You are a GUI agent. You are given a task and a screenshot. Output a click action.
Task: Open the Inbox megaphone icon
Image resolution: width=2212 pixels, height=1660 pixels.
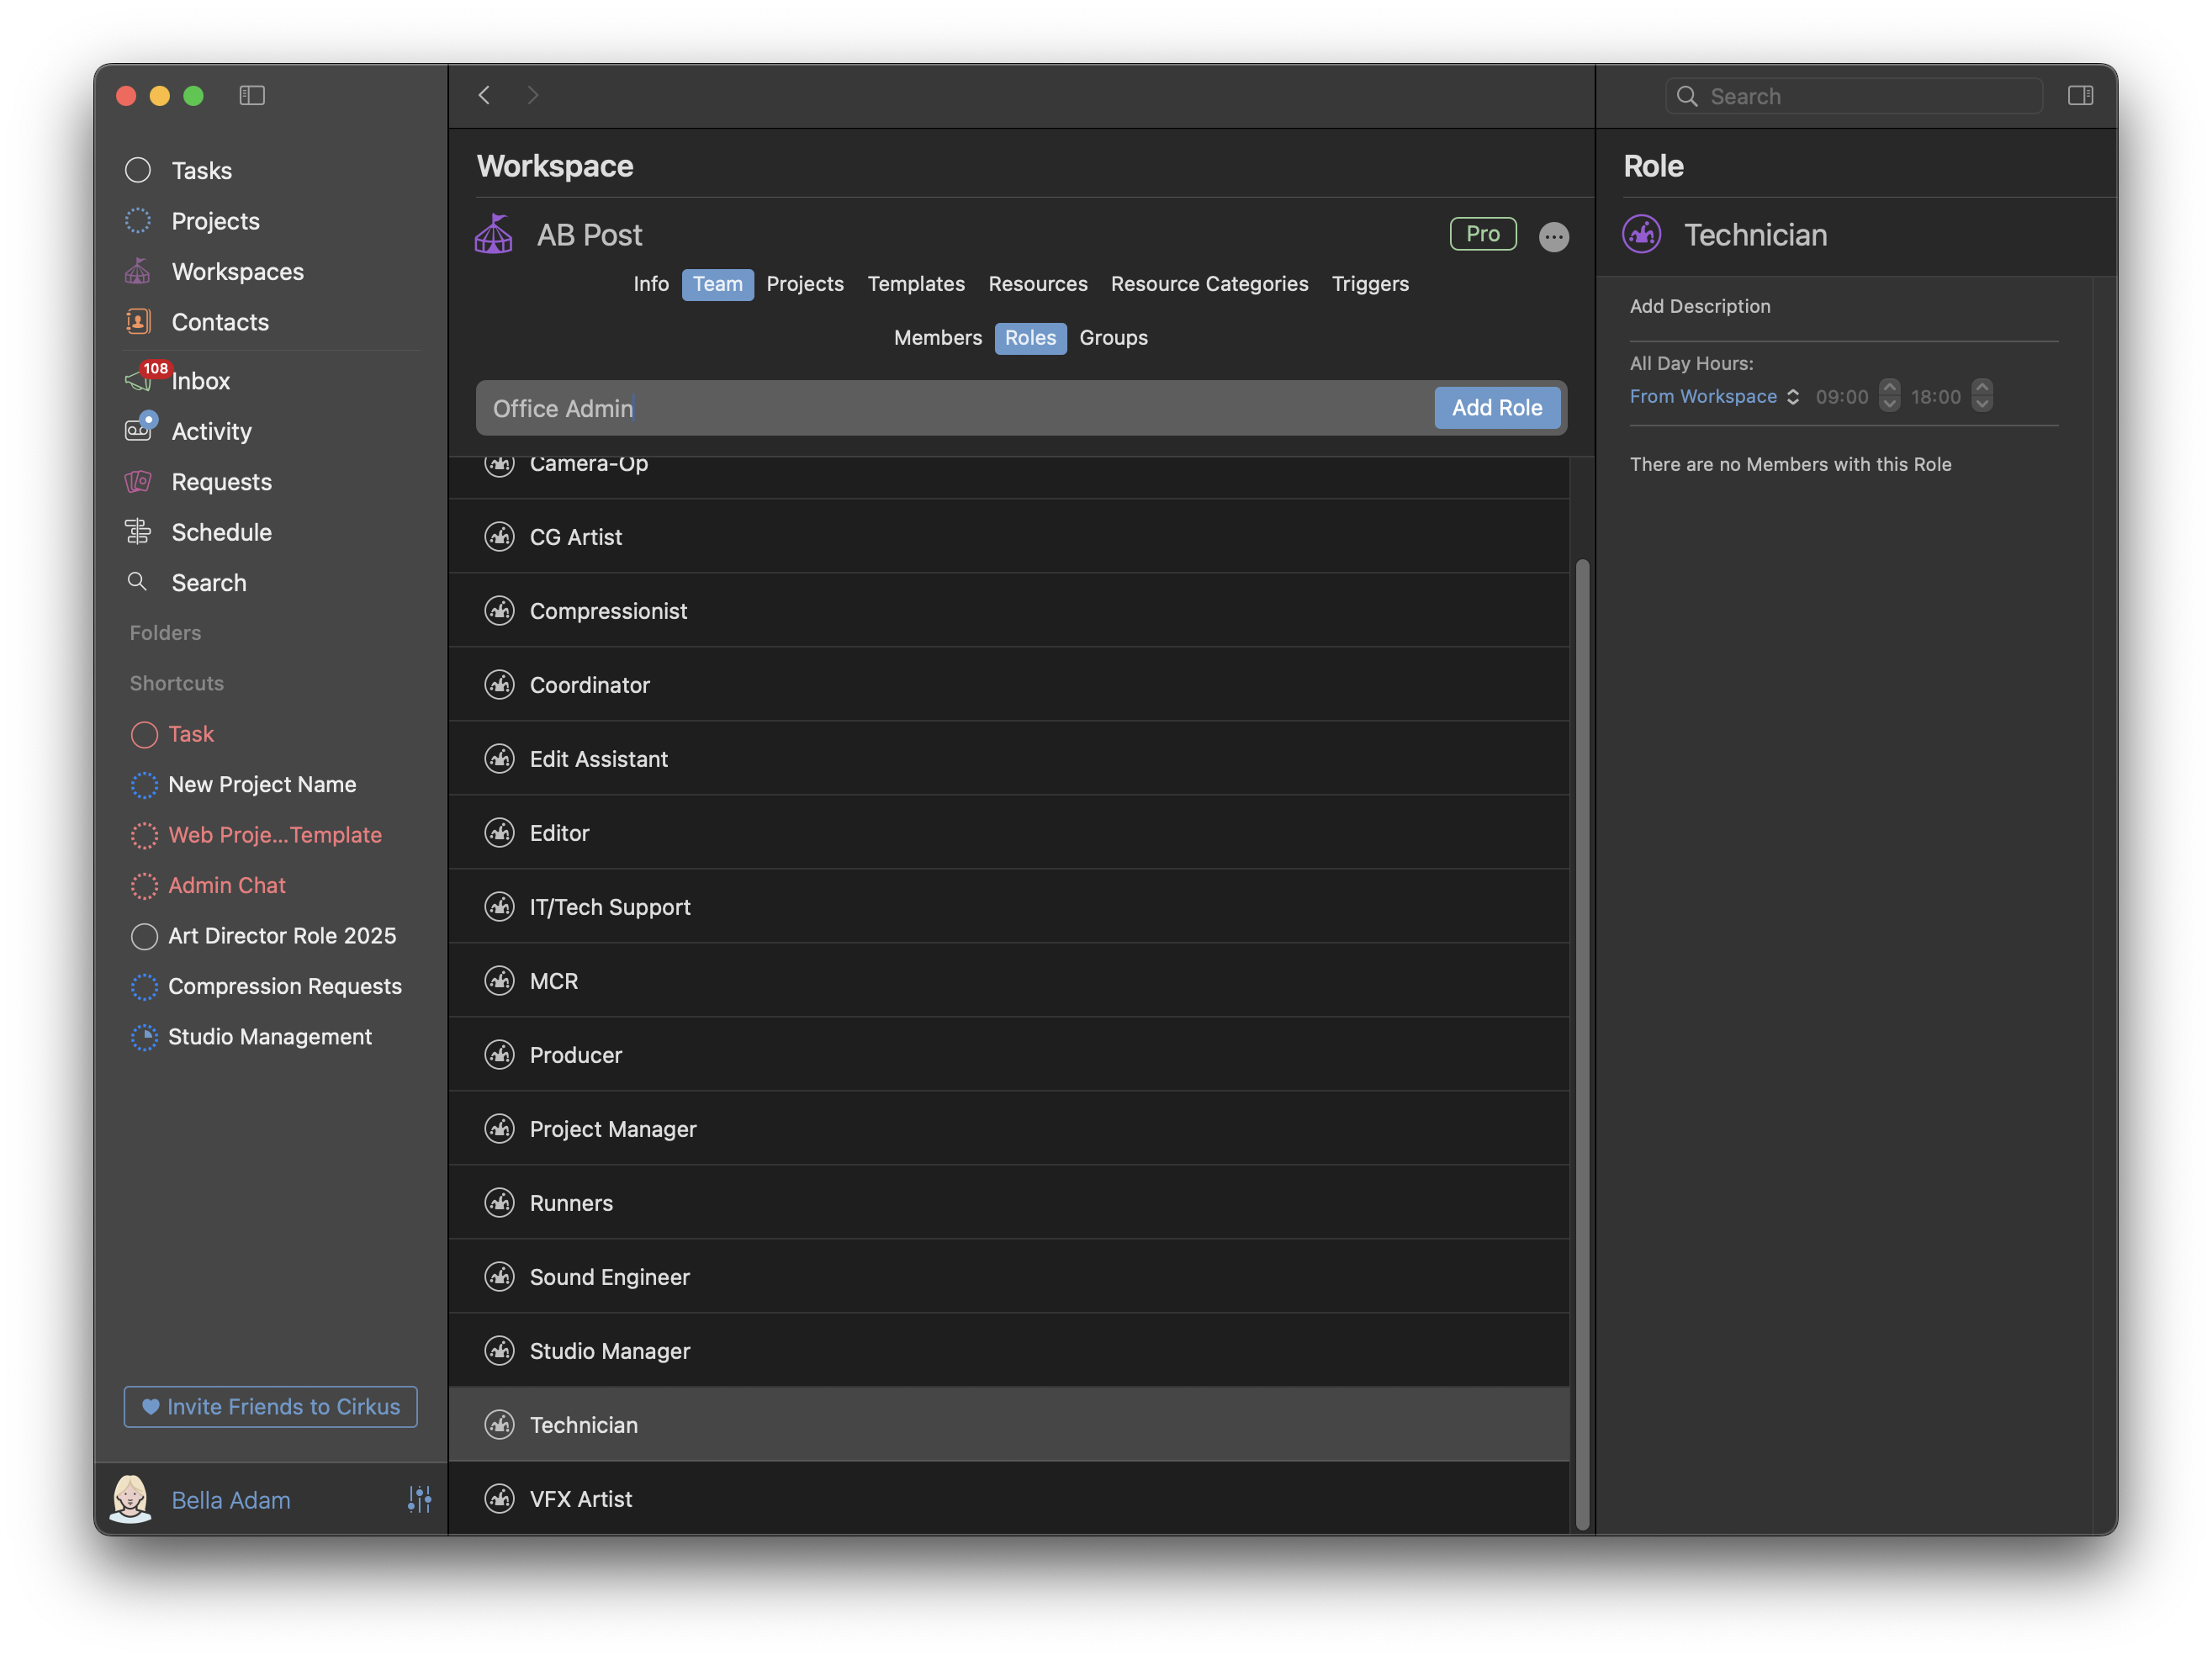[138, 381]
